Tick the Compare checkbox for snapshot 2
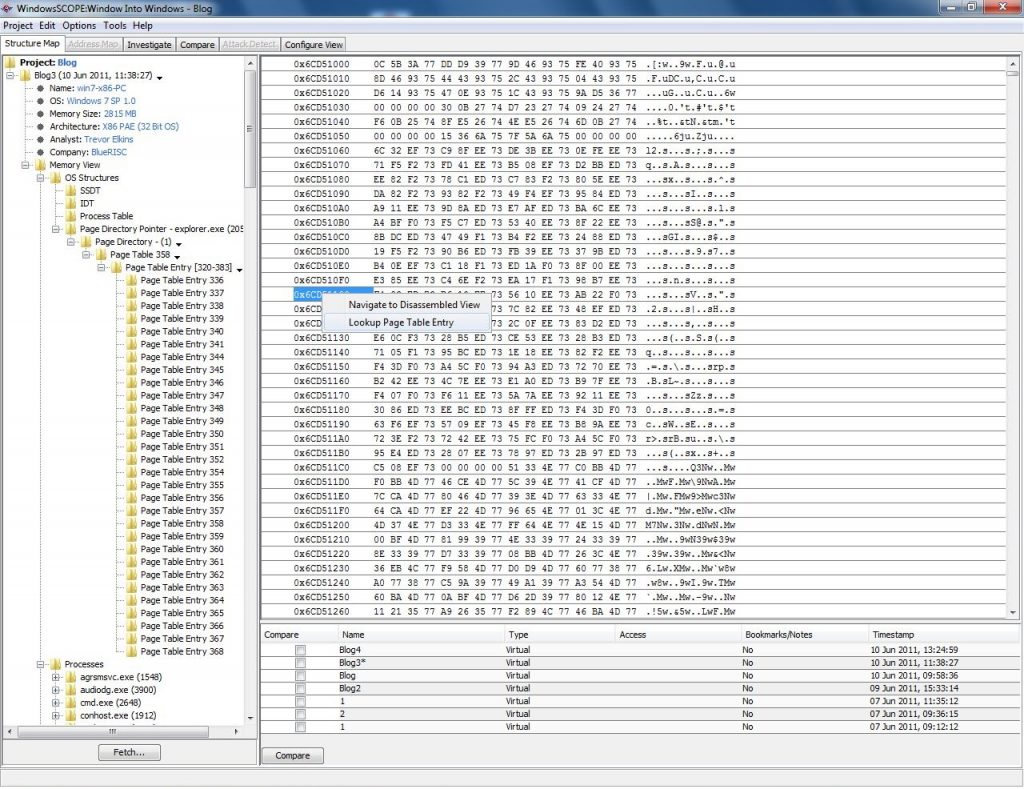1024x789 pixels. point(300,715)
